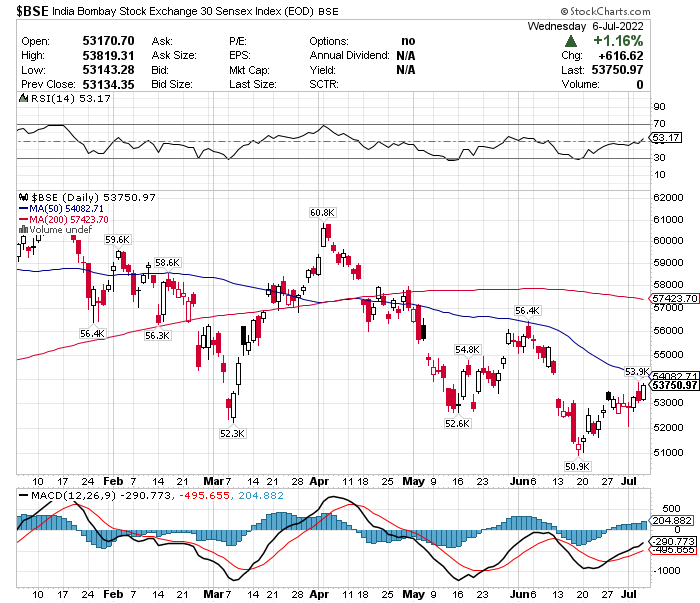Click the High value 53819.31
Viewport: 700px width, 603px height.
coord(108,55)
